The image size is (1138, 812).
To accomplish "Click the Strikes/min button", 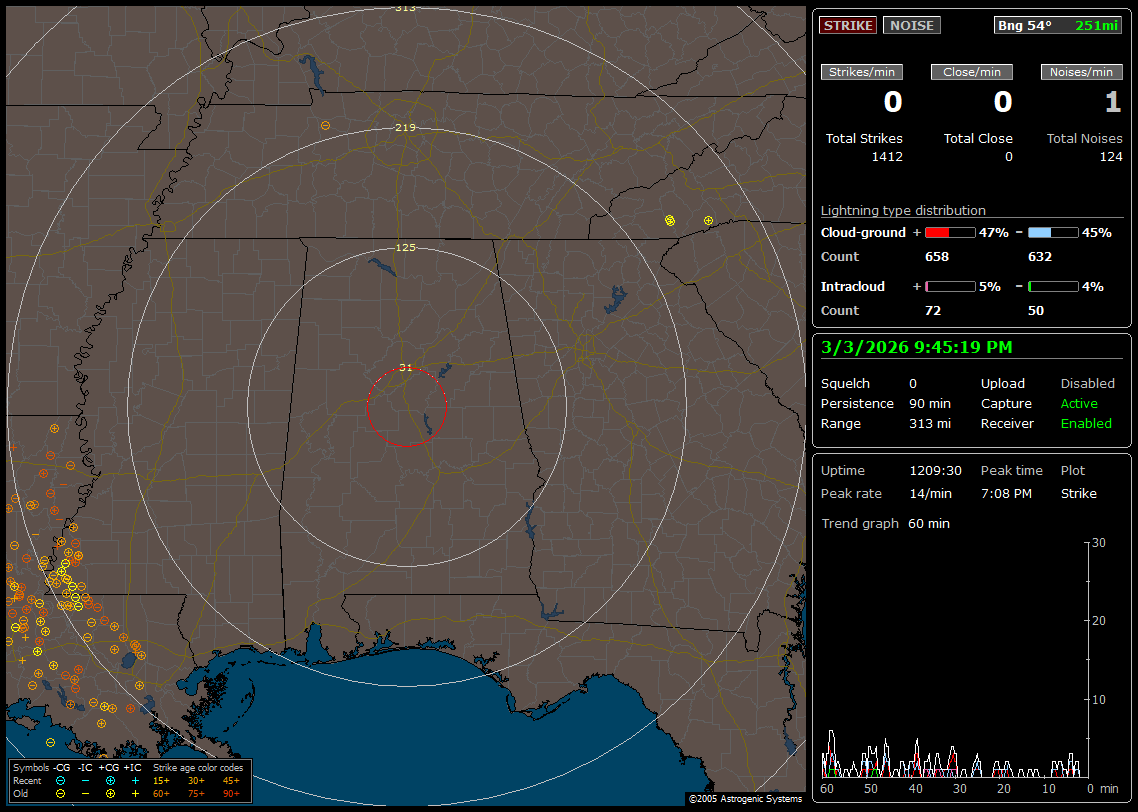I will [x=861, y=72].
